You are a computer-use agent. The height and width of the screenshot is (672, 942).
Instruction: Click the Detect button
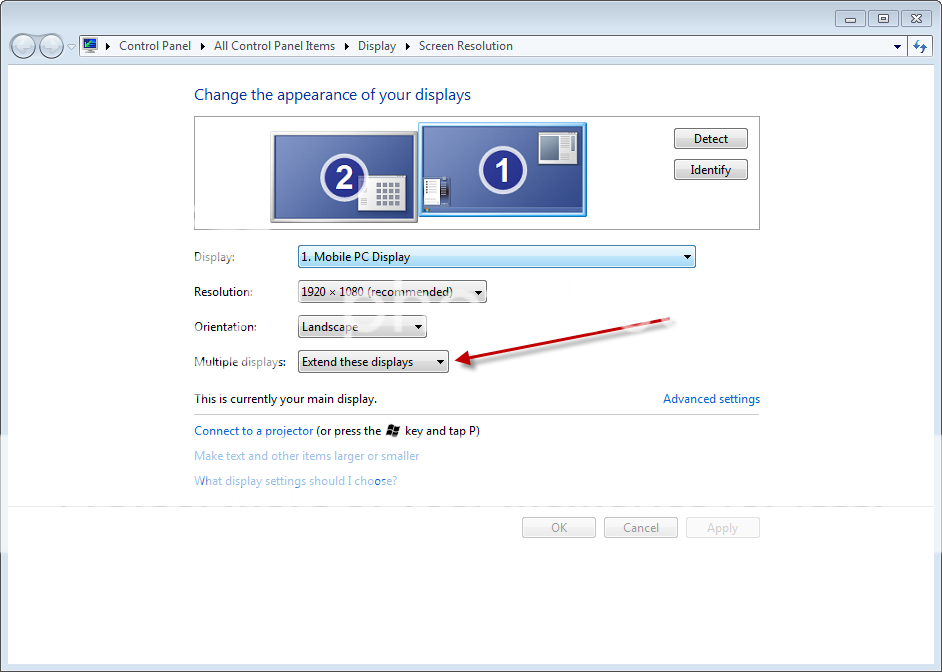click(710, 139)
